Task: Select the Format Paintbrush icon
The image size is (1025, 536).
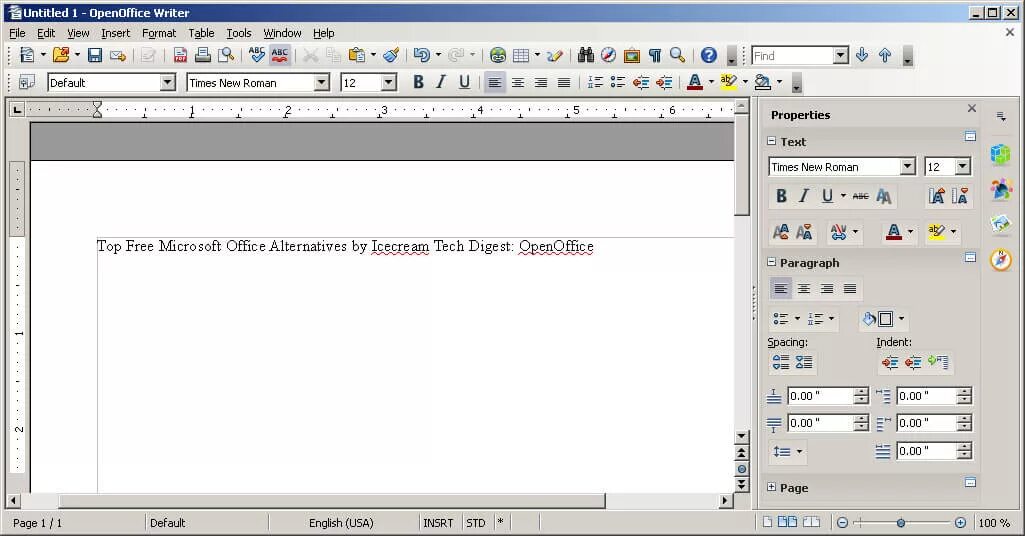Action: [x=391, y=56]
